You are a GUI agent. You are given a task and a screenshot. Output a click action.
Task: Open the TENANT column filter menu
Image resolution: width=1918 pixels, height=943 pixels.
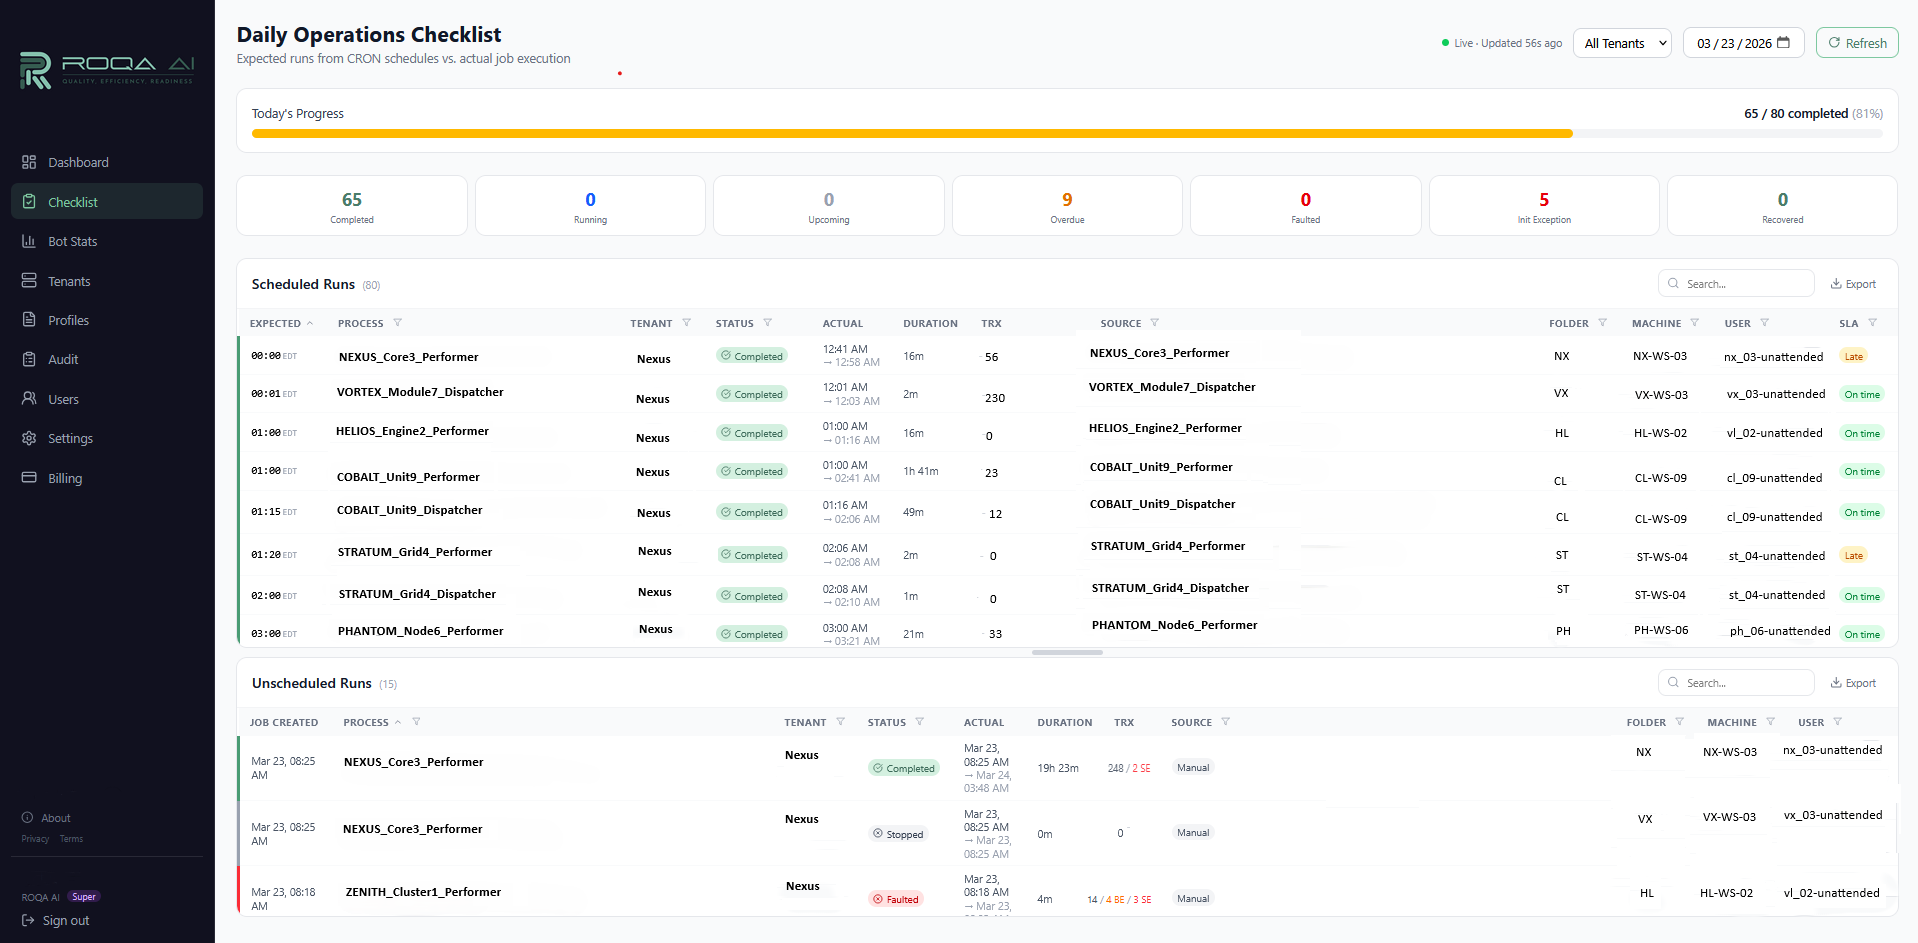coord(687,323)
